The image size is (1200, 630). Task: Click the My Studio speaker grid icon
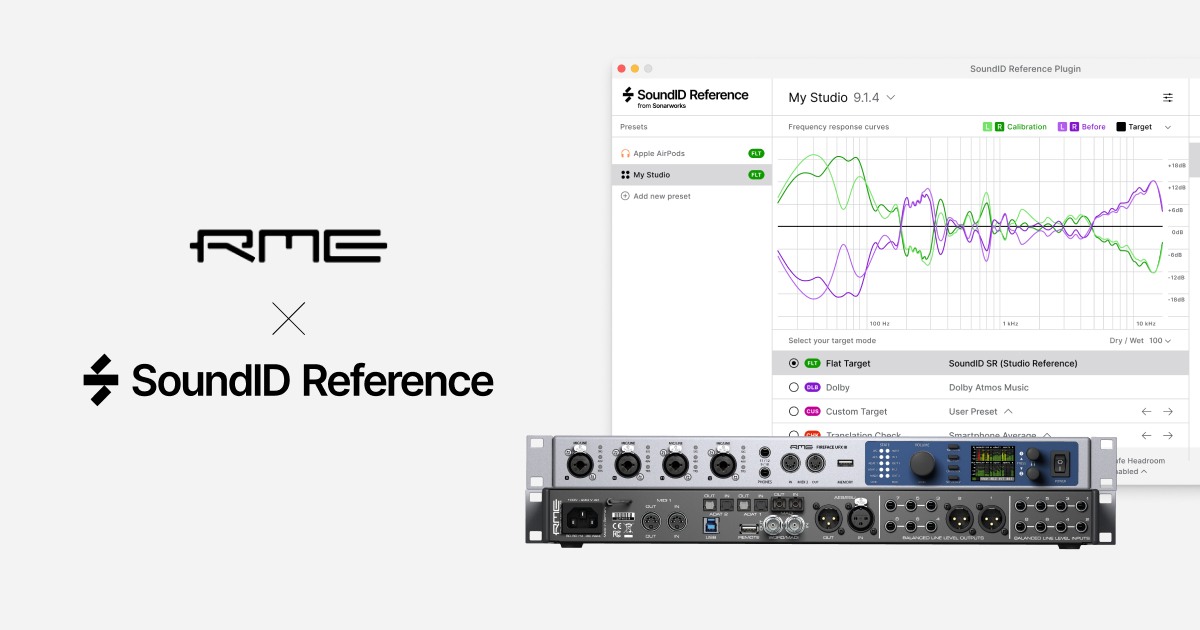pos(625,175)
